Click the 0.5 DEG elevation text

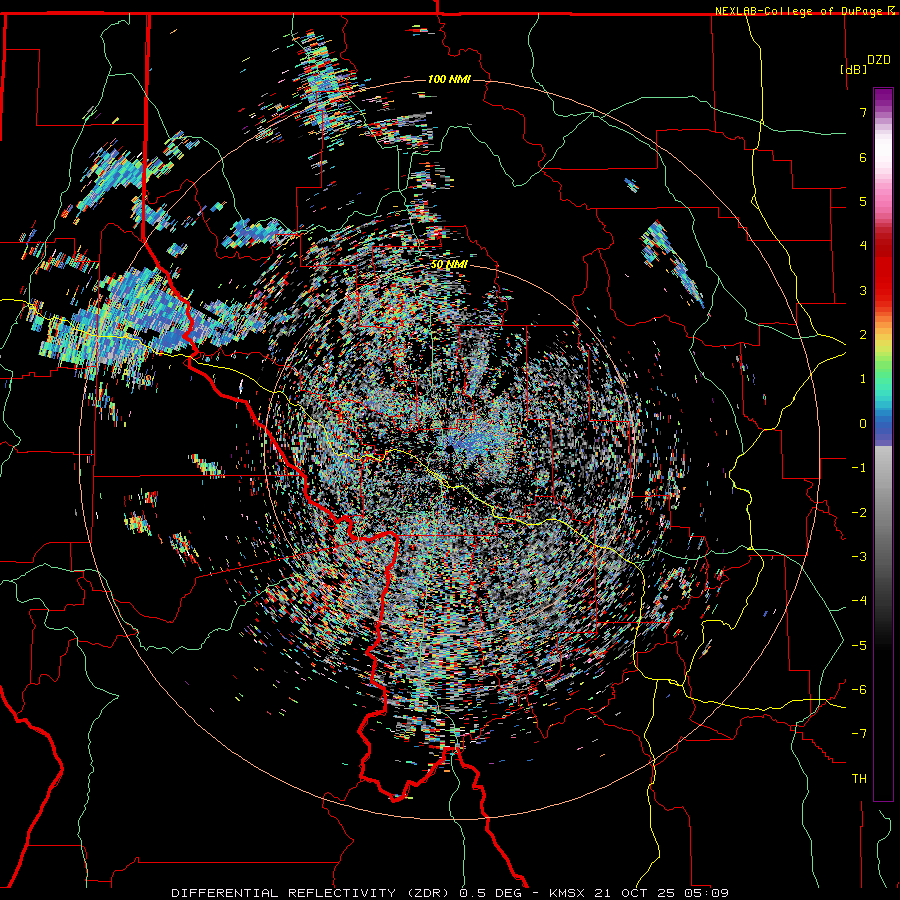(491, 893)
